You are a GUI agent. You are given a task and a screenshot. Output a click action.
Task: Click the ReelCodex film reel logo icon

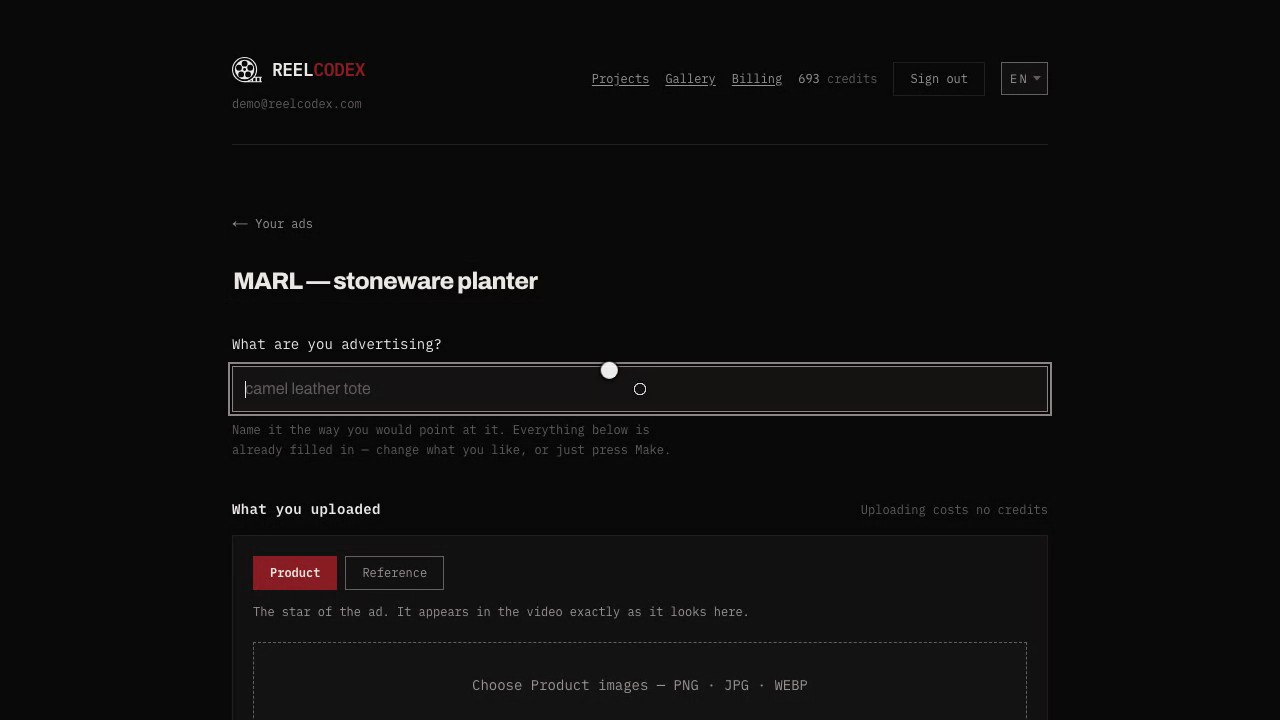[x=246, y=69]
